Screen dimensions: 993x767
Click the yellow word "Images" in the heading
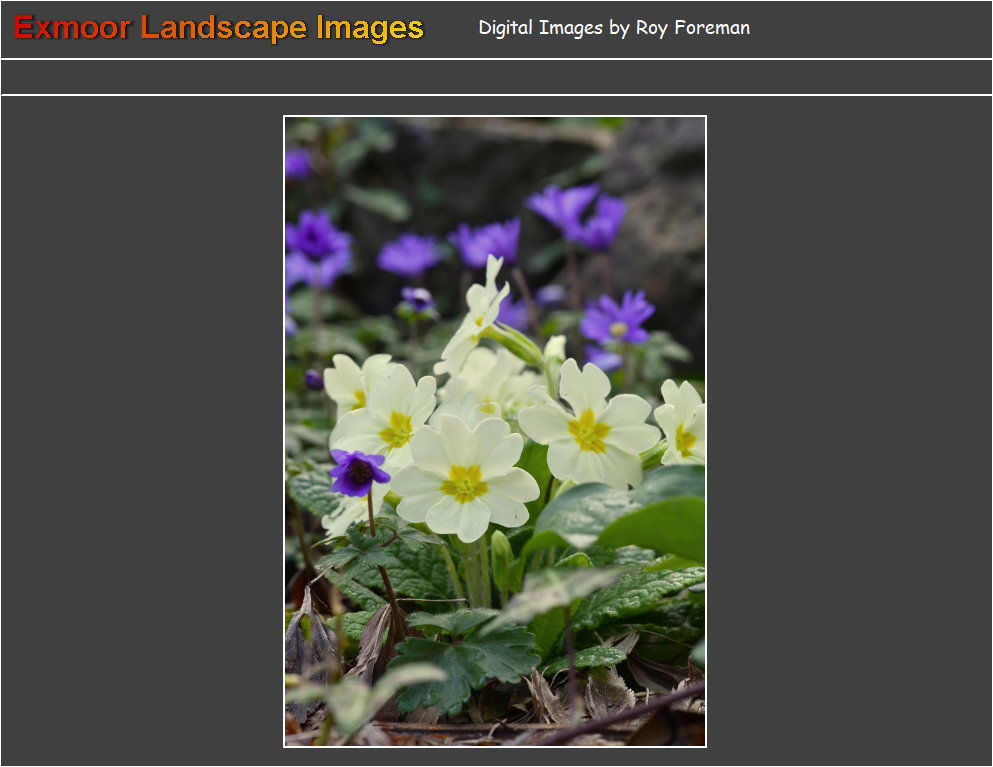pos(370,28)
